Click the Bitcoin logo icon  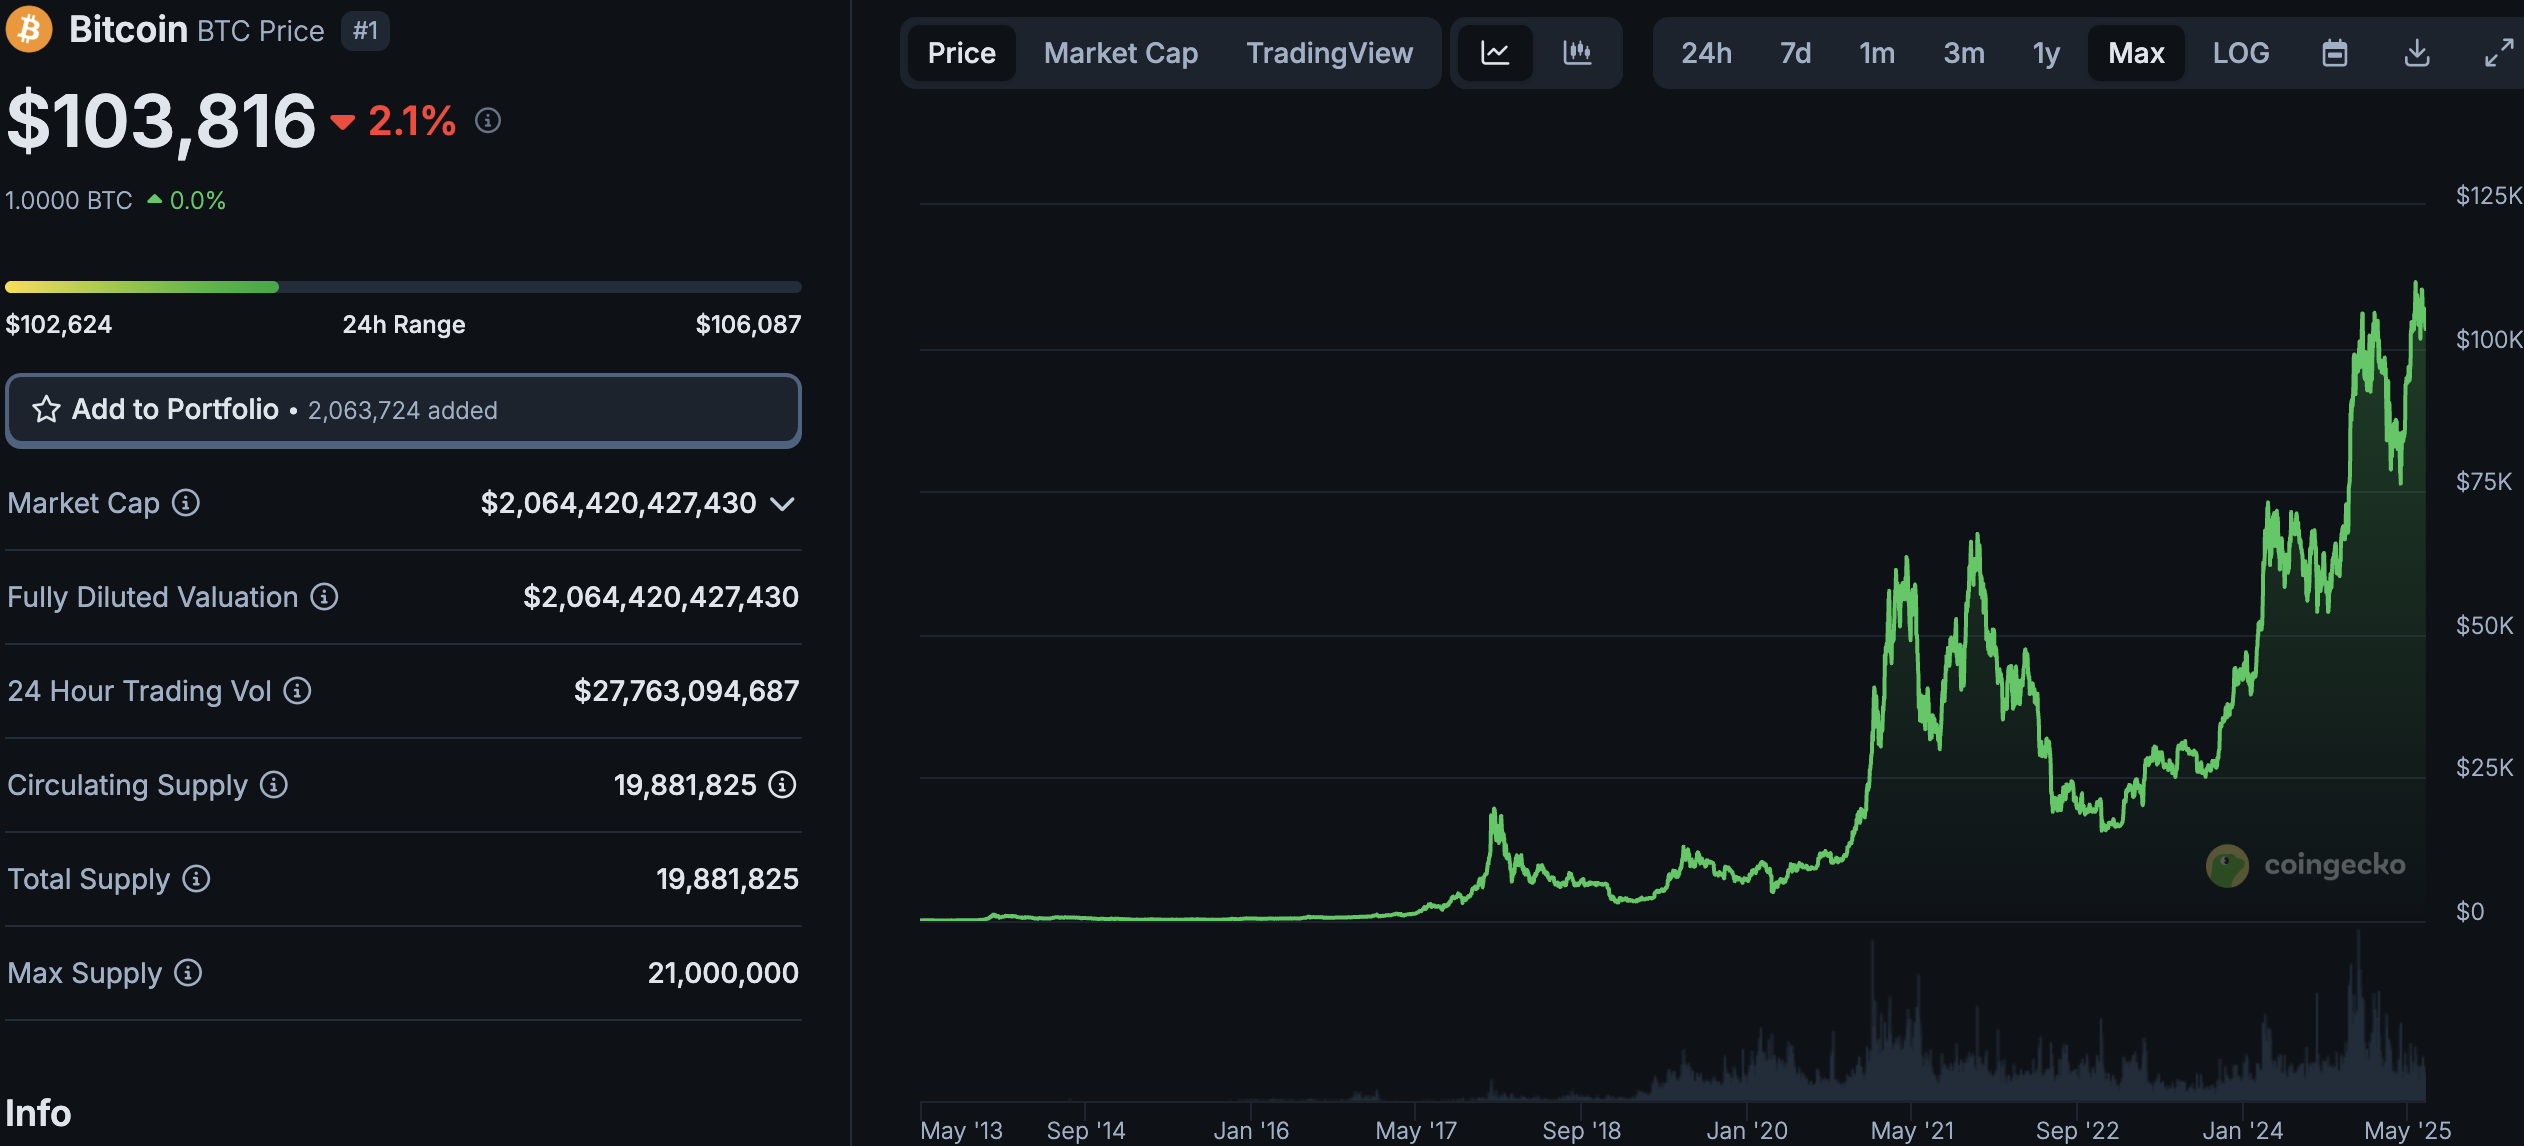pyautogui.click(x=29, y=29)
